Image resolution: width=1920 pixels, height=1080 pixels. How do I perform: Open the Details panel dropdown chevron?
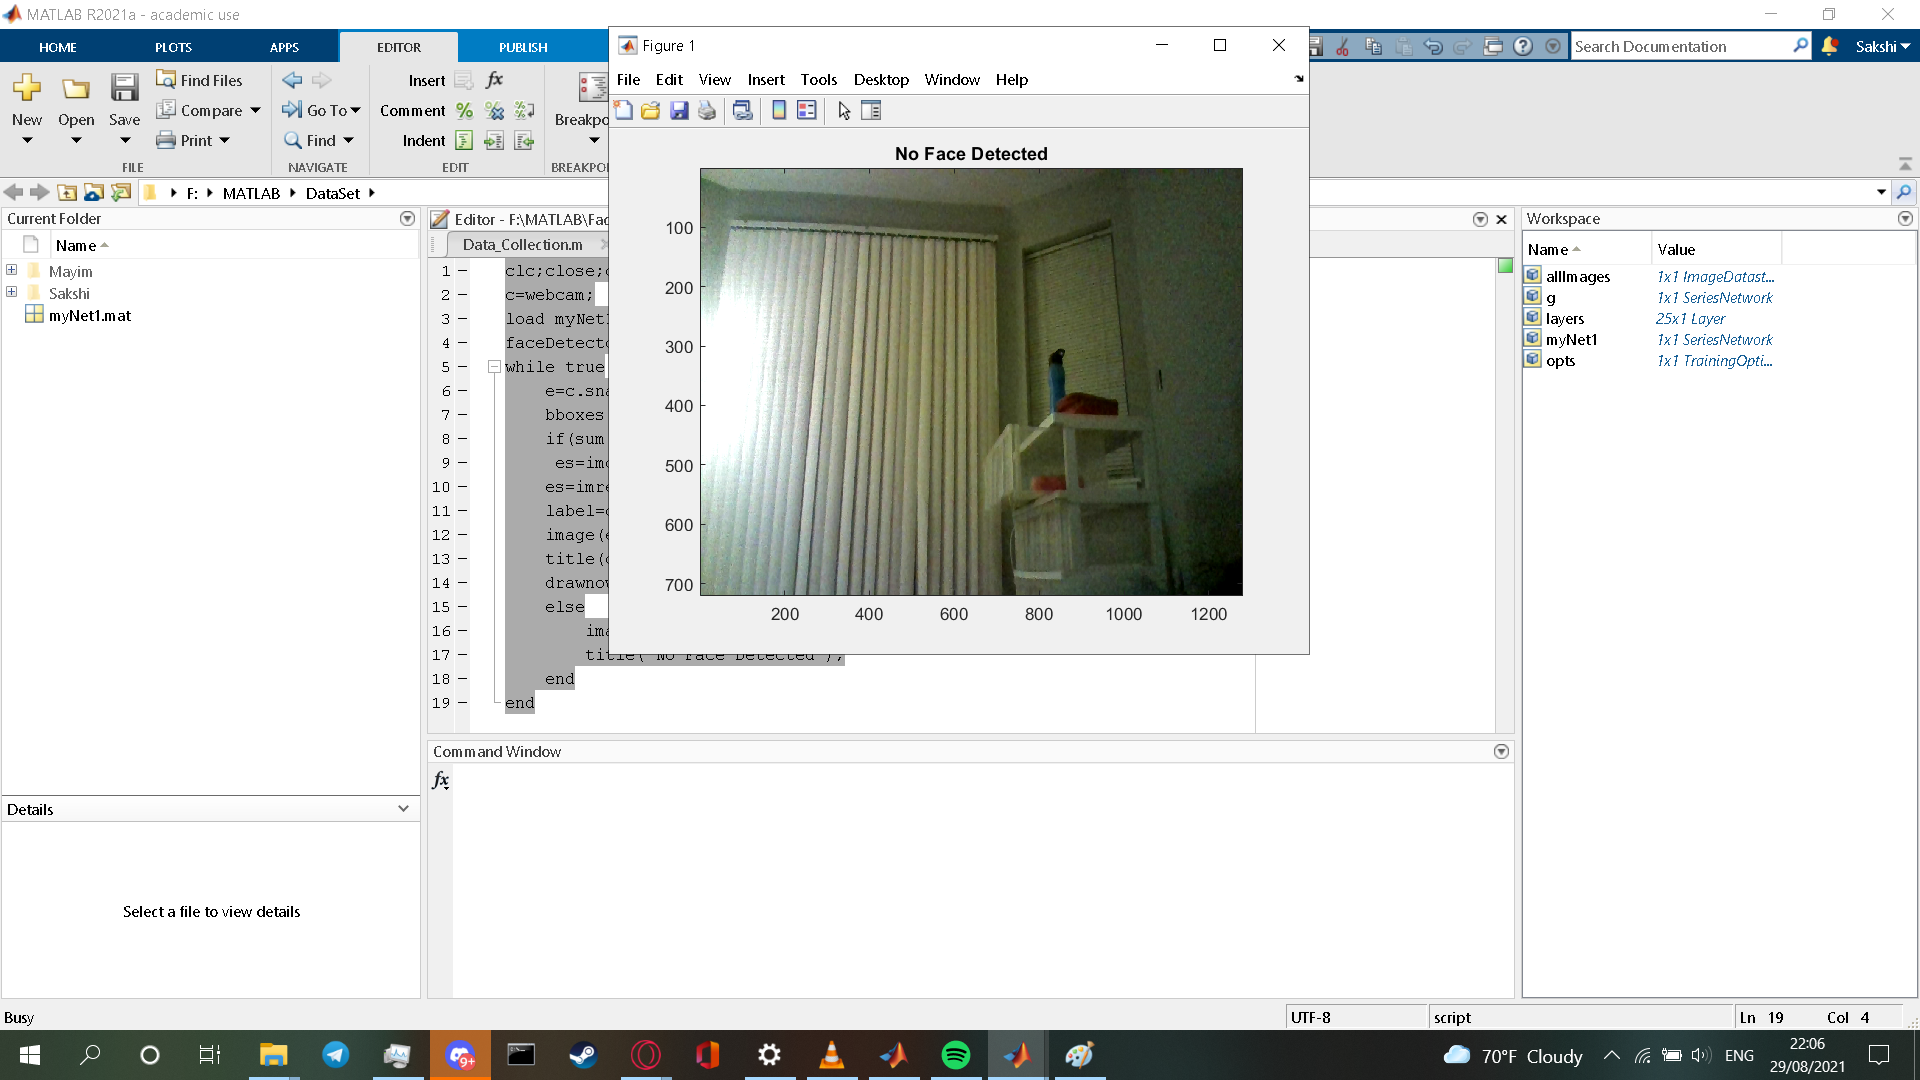(x=403, y=809)
